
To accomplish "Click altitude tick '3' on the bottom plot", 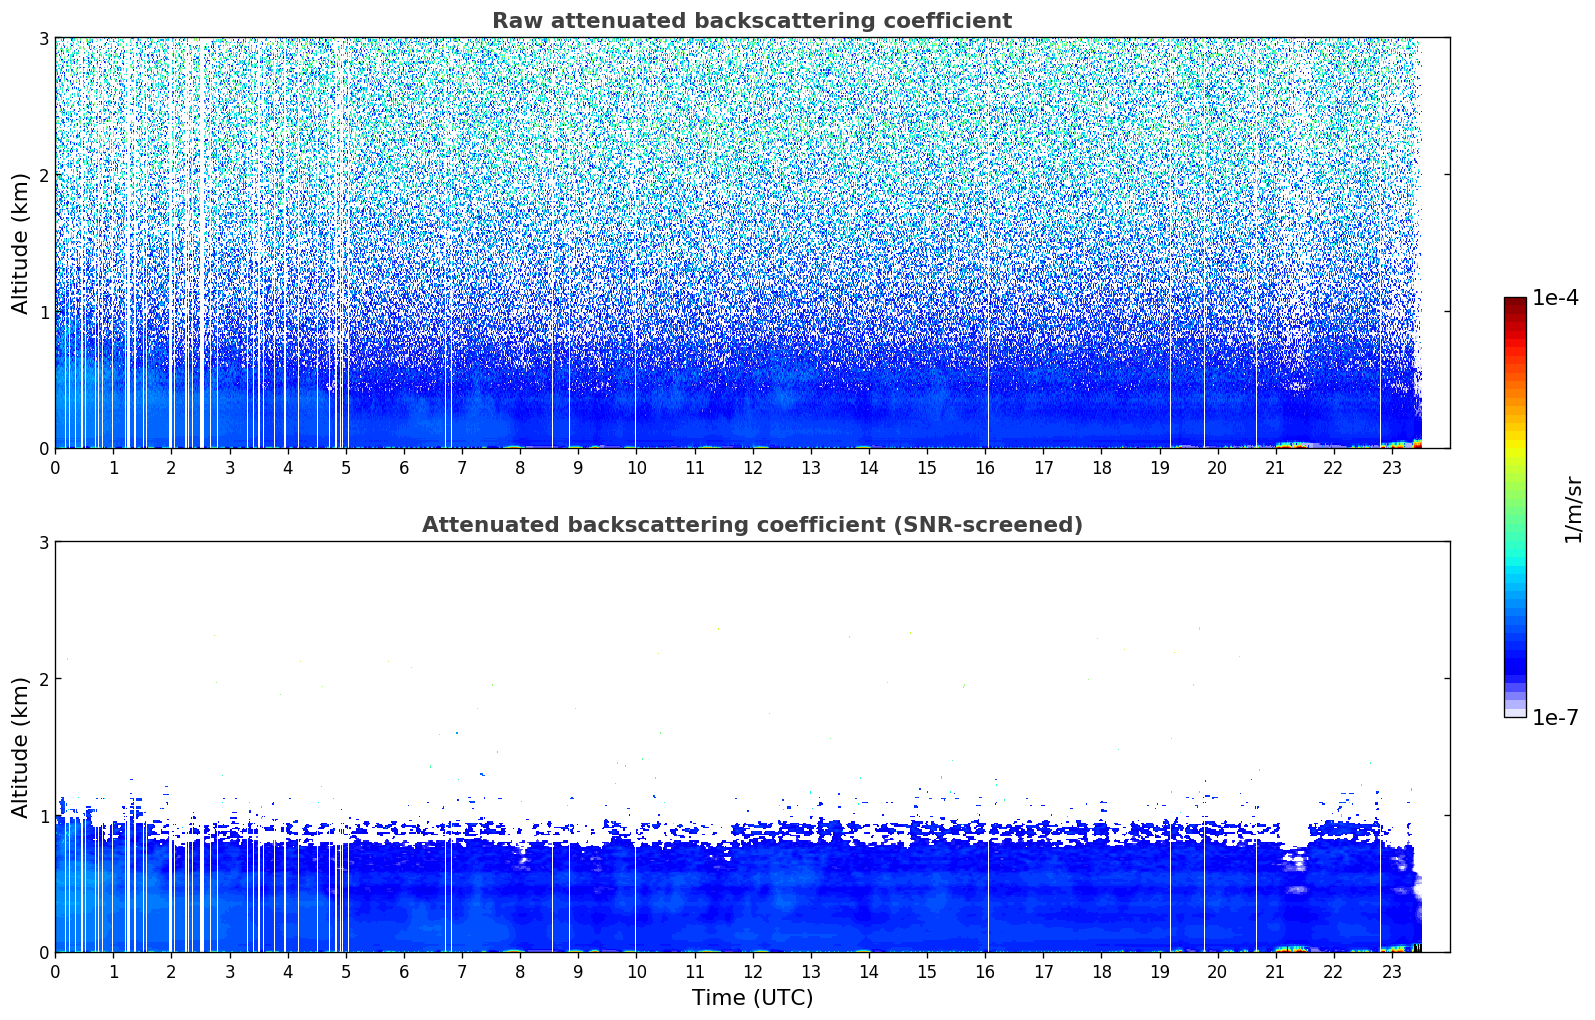I will pyautogui.click(x=43, y=542).
